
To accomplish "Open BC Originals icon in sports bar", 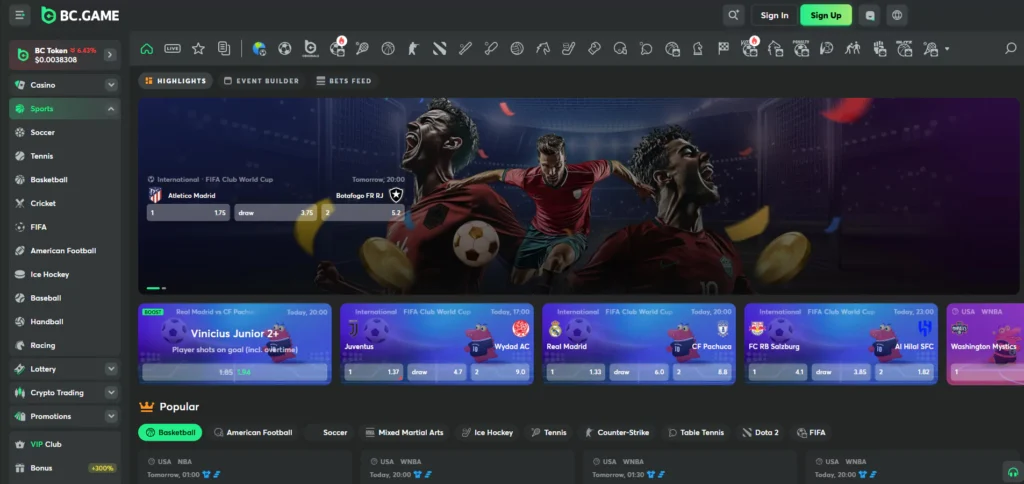I will (x=311, y=48).
